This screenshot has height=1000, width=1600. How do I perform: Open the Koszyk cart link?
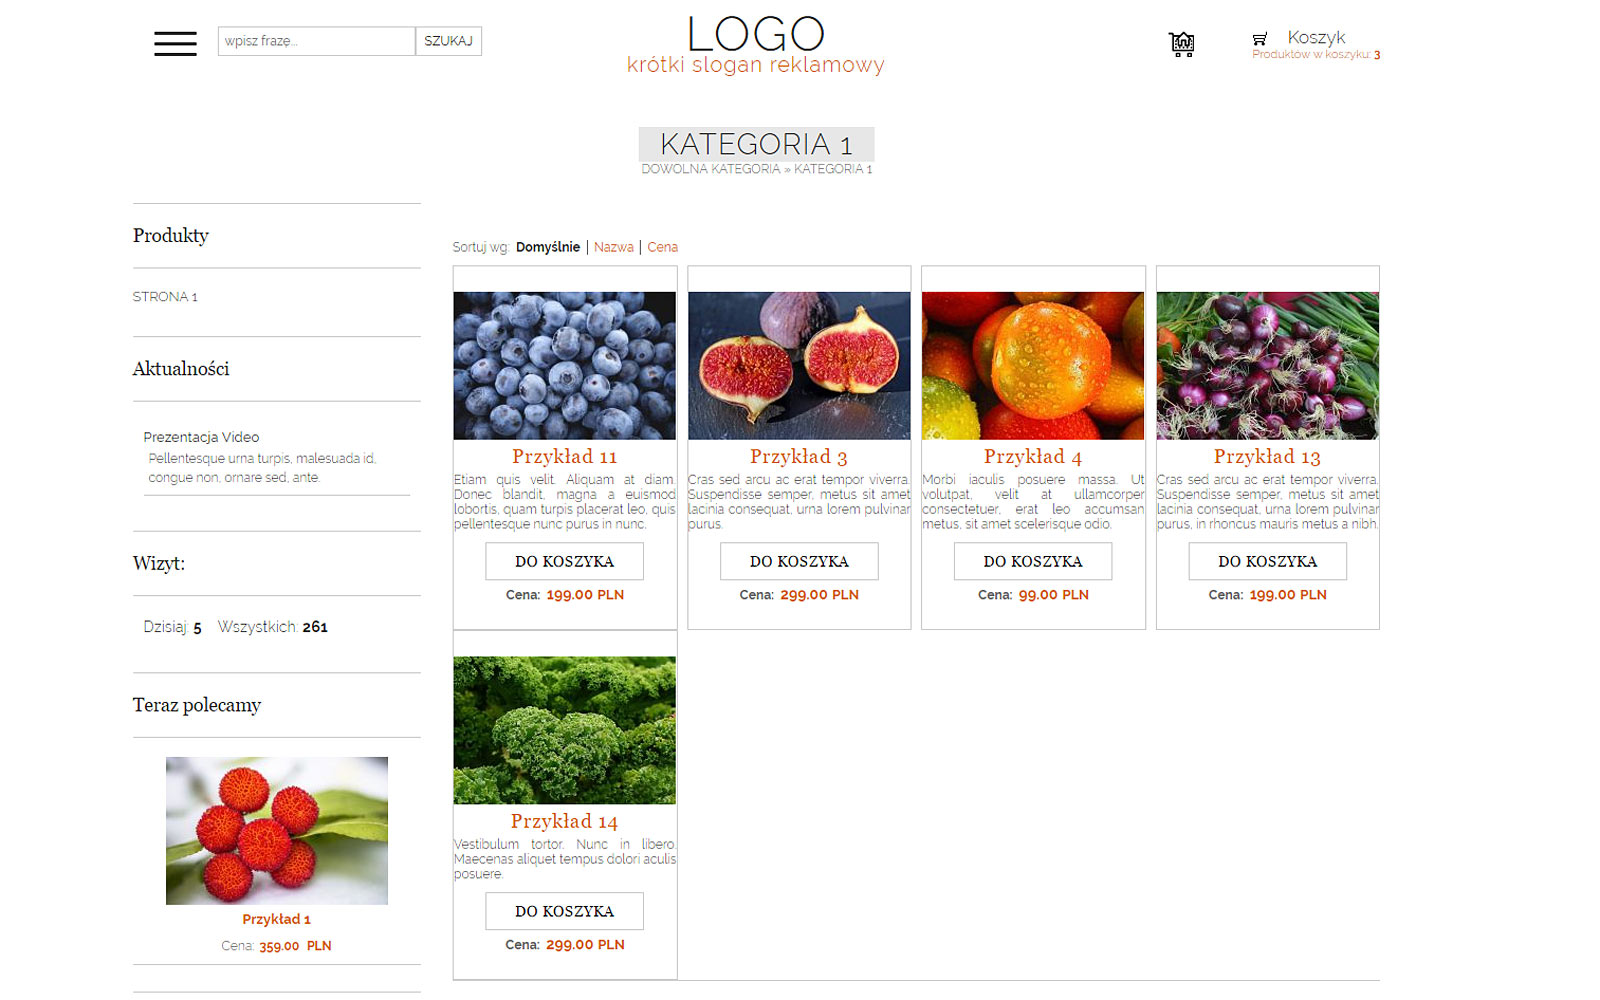coord(1316,37)
